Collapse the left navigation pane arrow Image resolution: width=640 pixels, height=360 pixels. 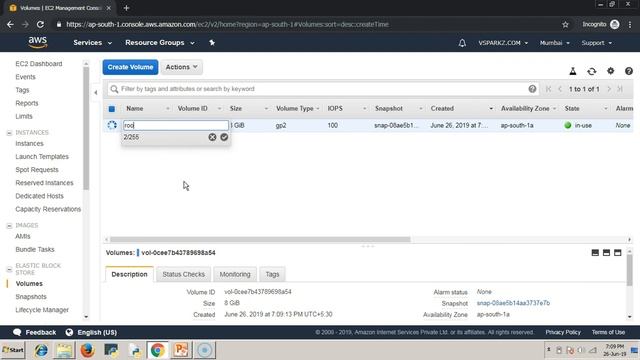click(96, 93)
